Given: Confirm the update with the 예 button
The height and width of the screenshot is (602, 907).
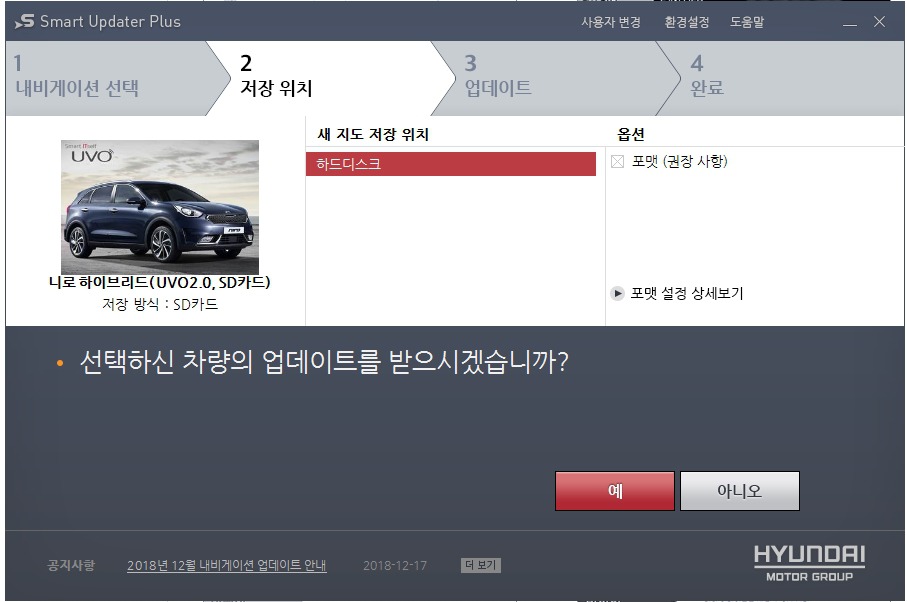Looking at the screenshot, I should point(615,491).
